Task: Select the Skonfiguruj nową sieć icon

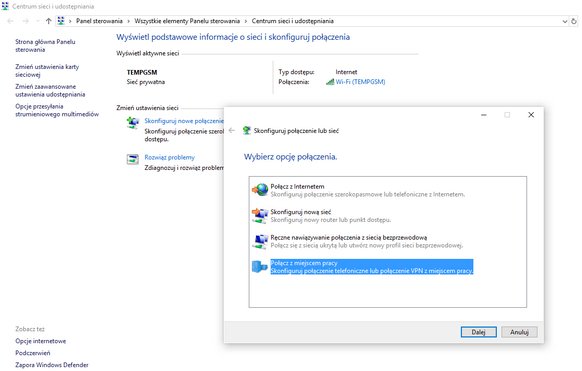Action: (260, 216)
